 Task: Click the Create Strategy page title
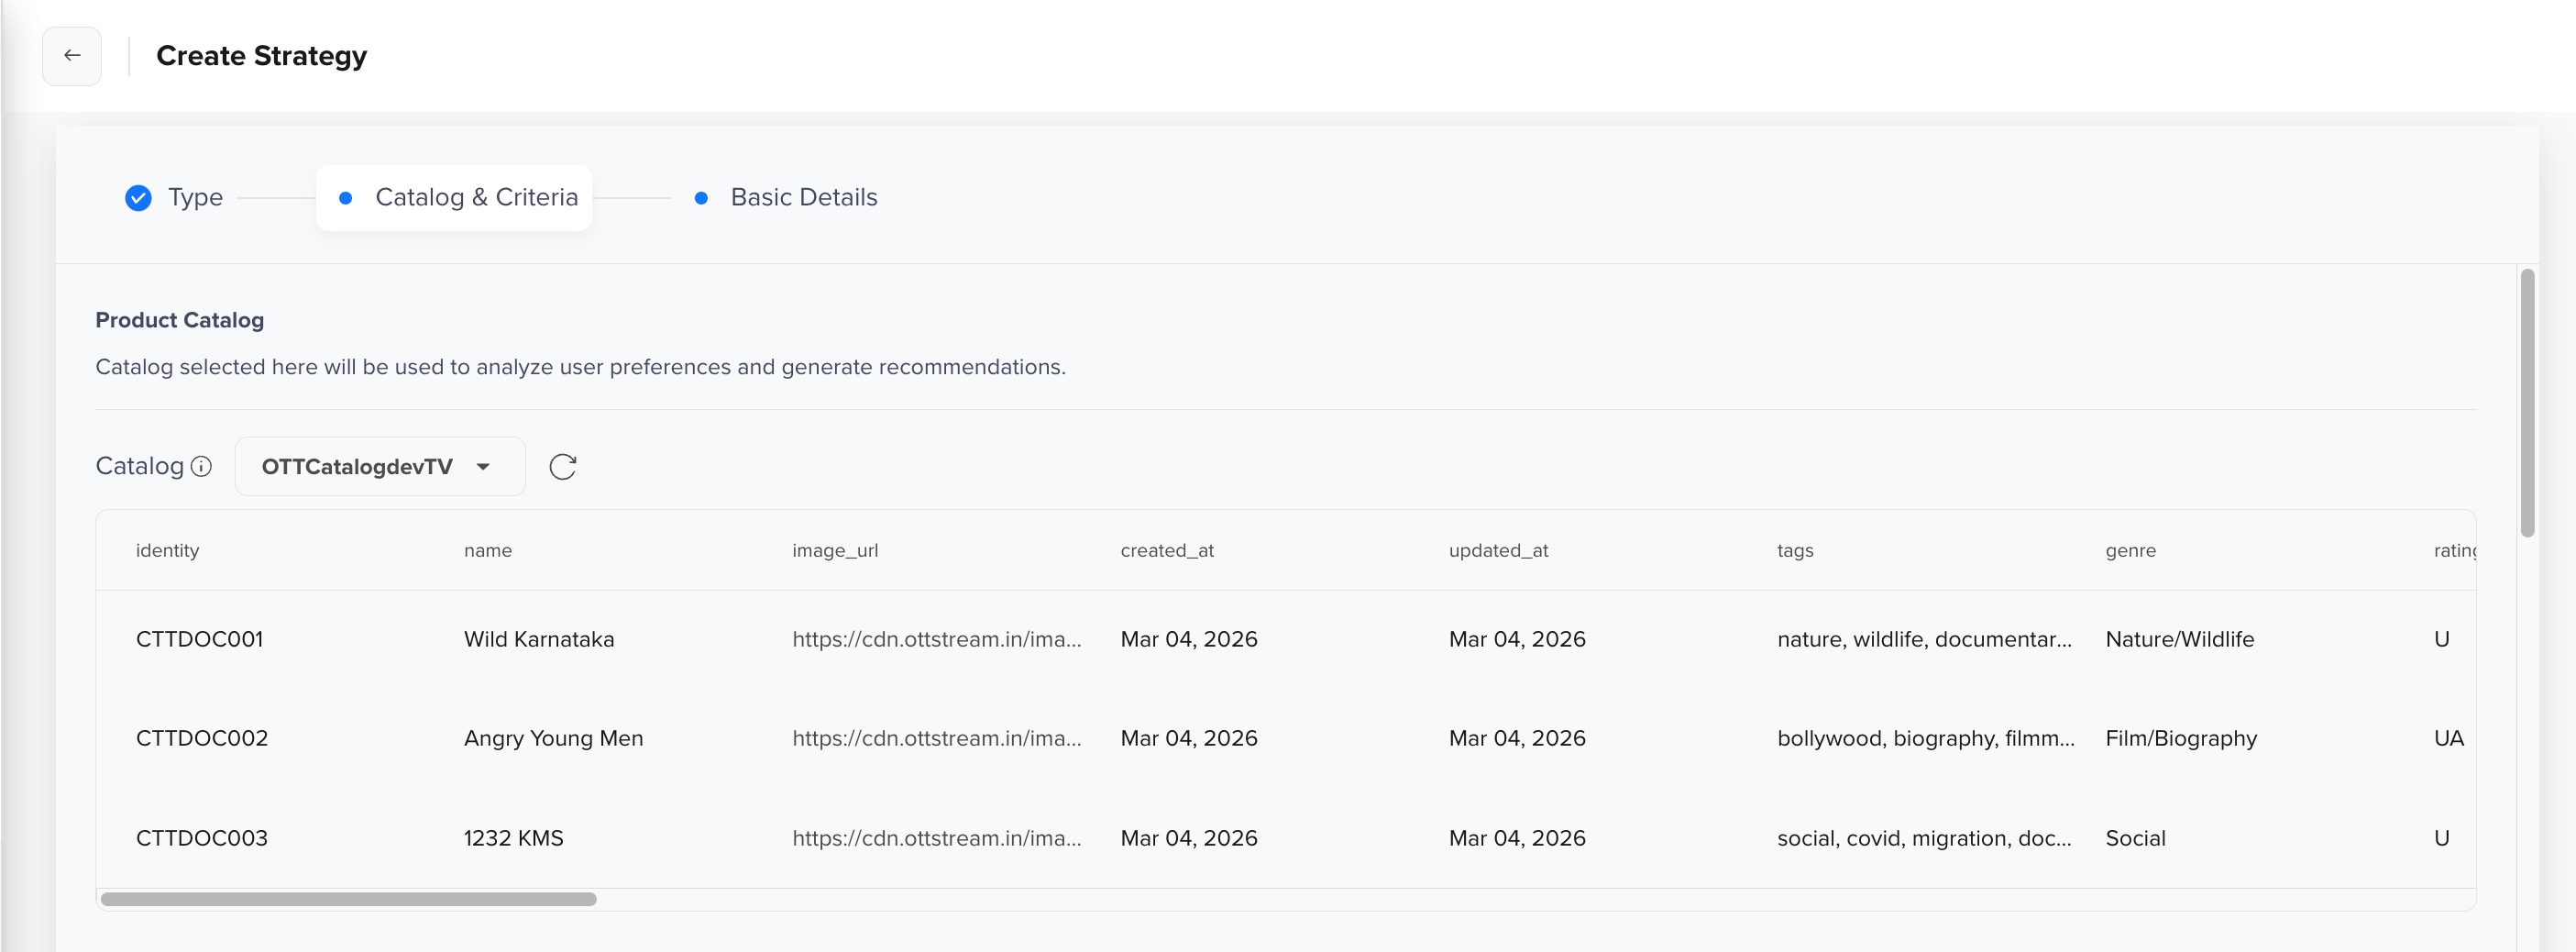[262, 56]
